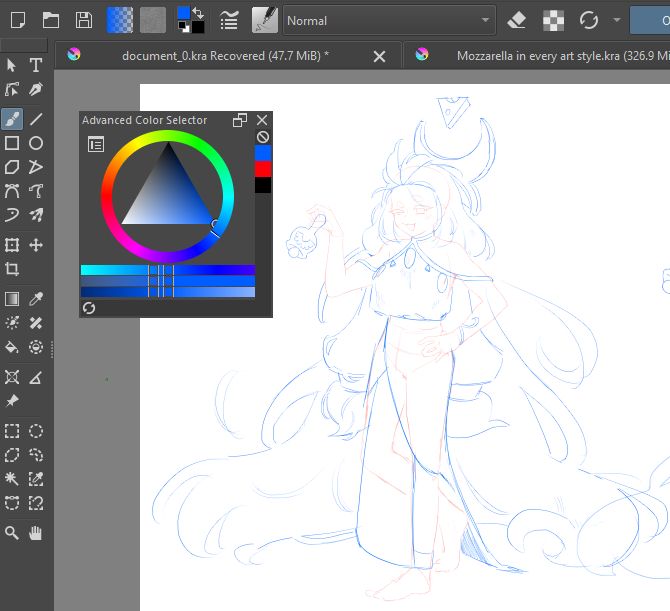Float the Advanced Color Selector docker

coord(240,120)
